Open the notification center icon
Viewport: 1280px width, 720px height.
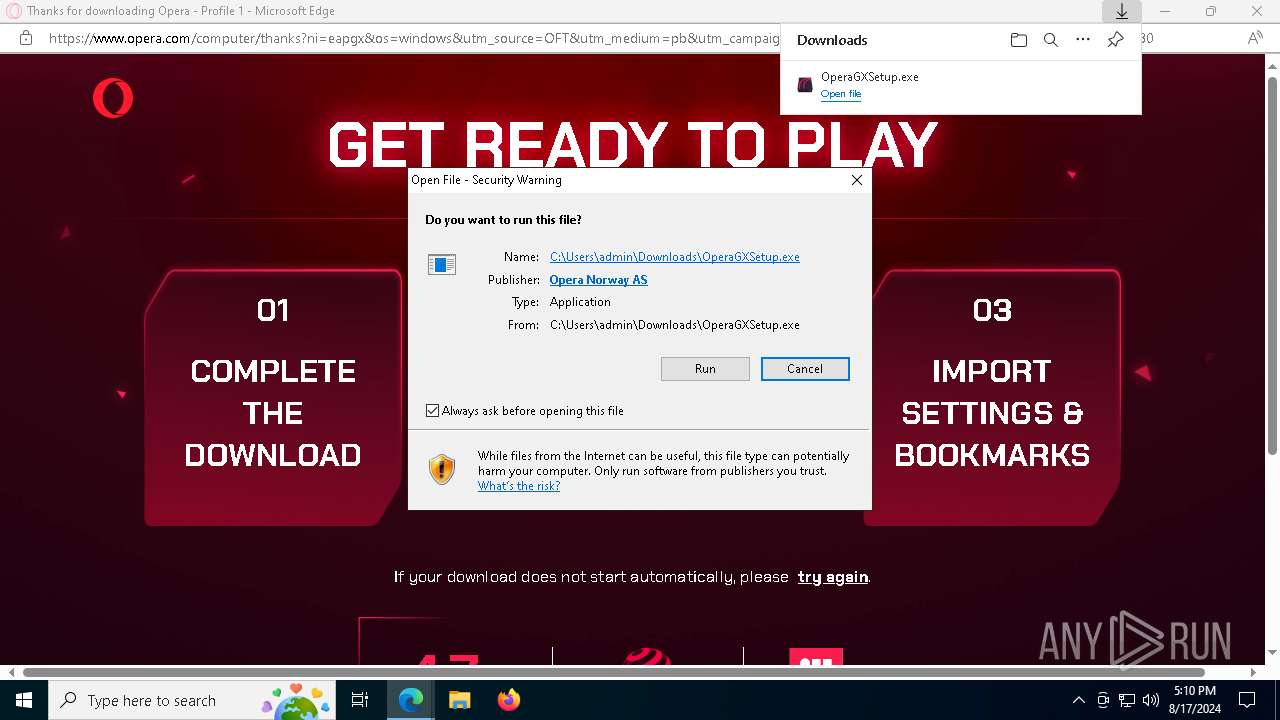[1247, 700]
